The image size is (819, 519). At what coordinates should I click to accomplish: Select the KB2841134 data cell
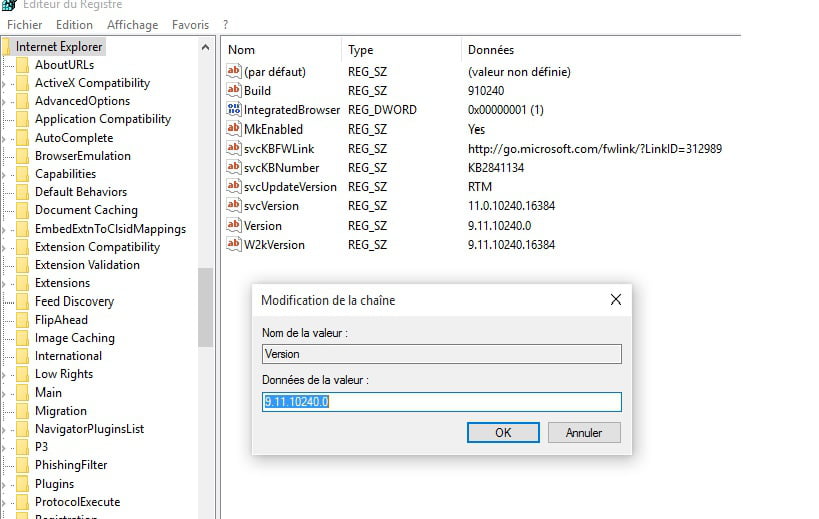[496, 168]
